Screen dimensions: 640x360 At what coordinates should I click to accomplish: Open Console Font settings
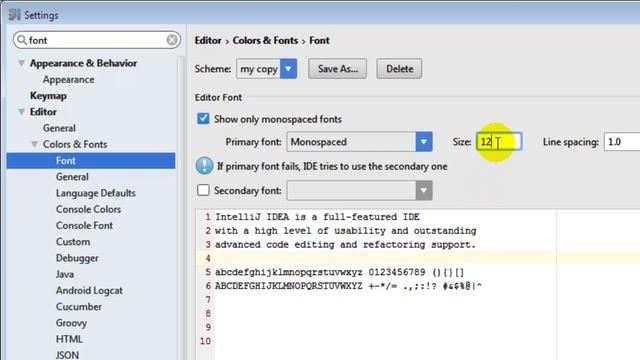click(84, 225)
